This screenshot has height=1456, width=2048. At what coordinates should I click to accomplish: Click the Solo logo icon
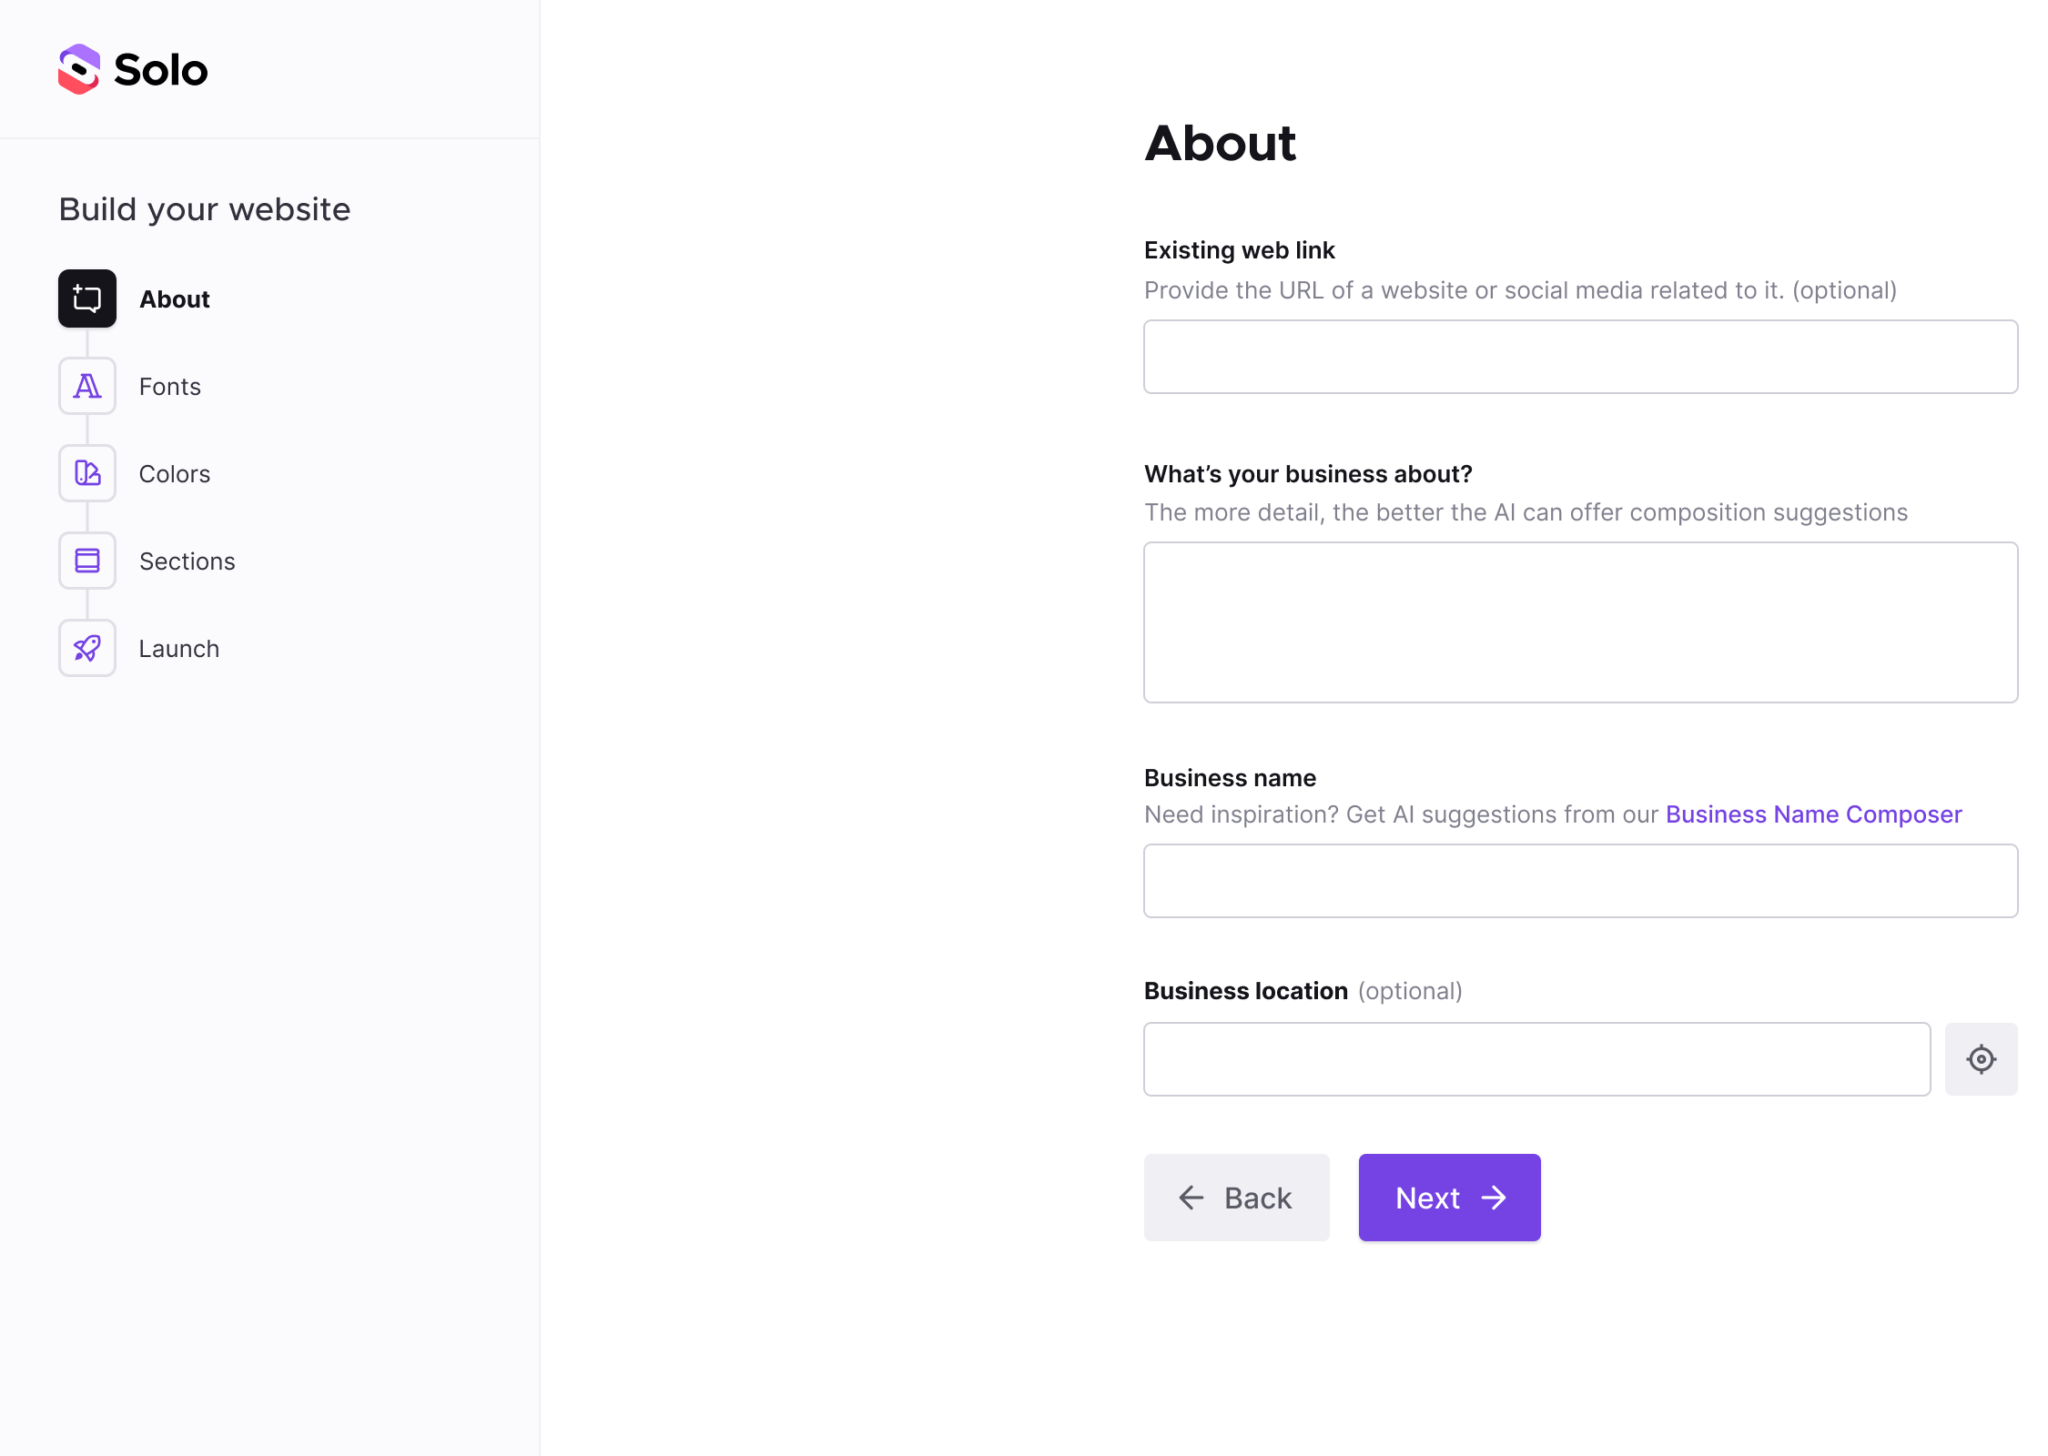click(79, 70)
